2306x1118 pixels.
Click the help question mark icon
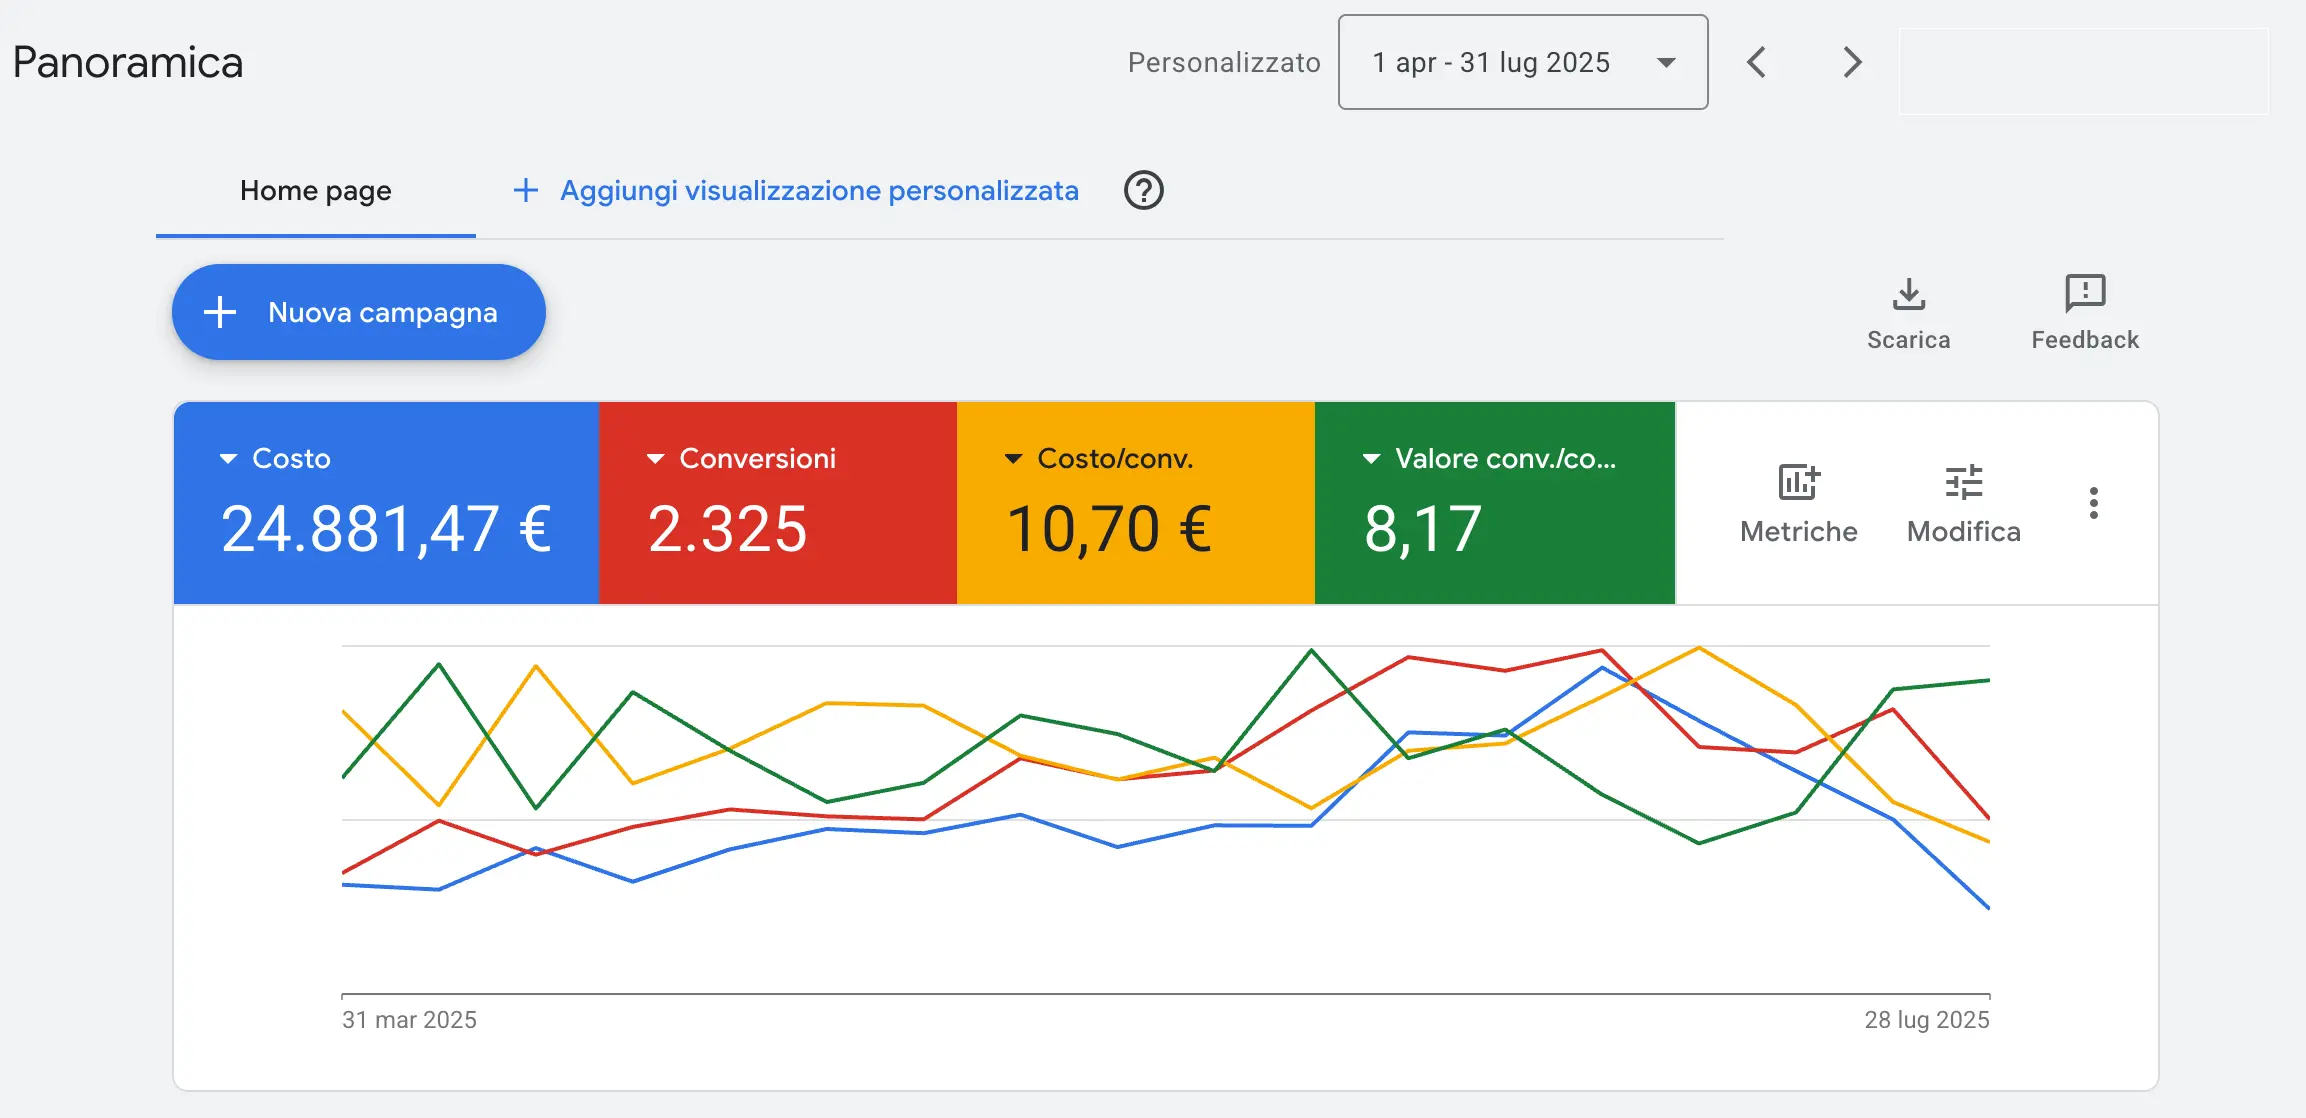[x=1143, y=190]
